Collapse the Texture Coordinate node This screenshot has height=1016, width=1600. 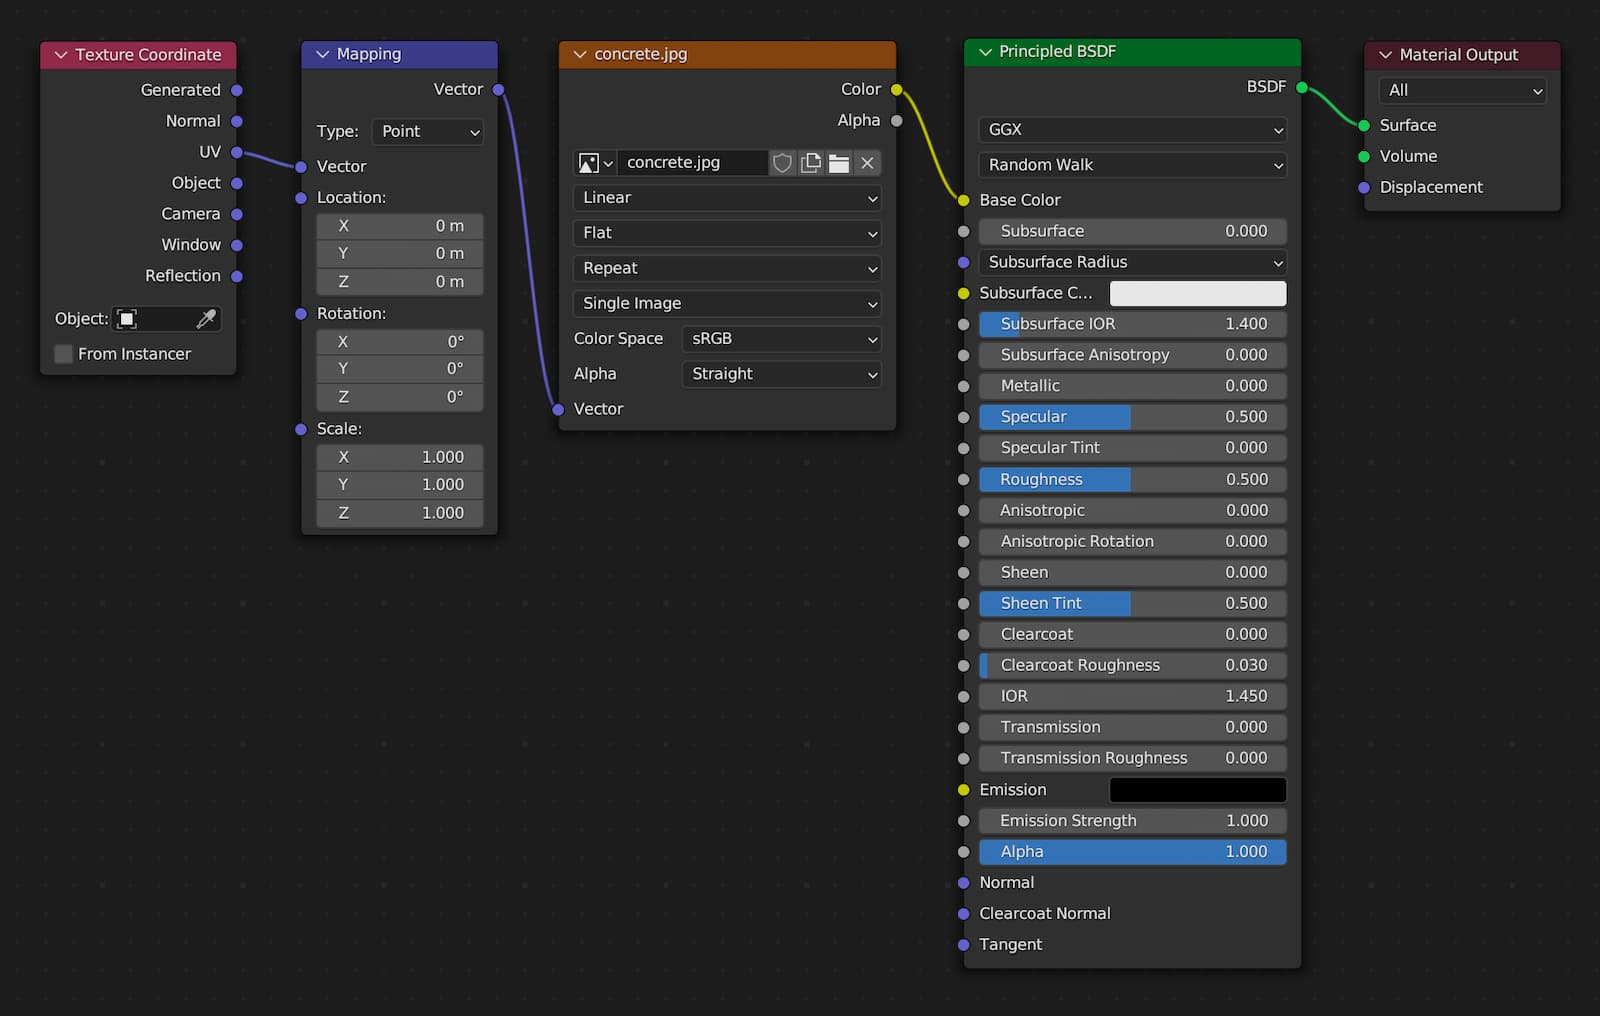pyautogui.click(x=61, y=55)
